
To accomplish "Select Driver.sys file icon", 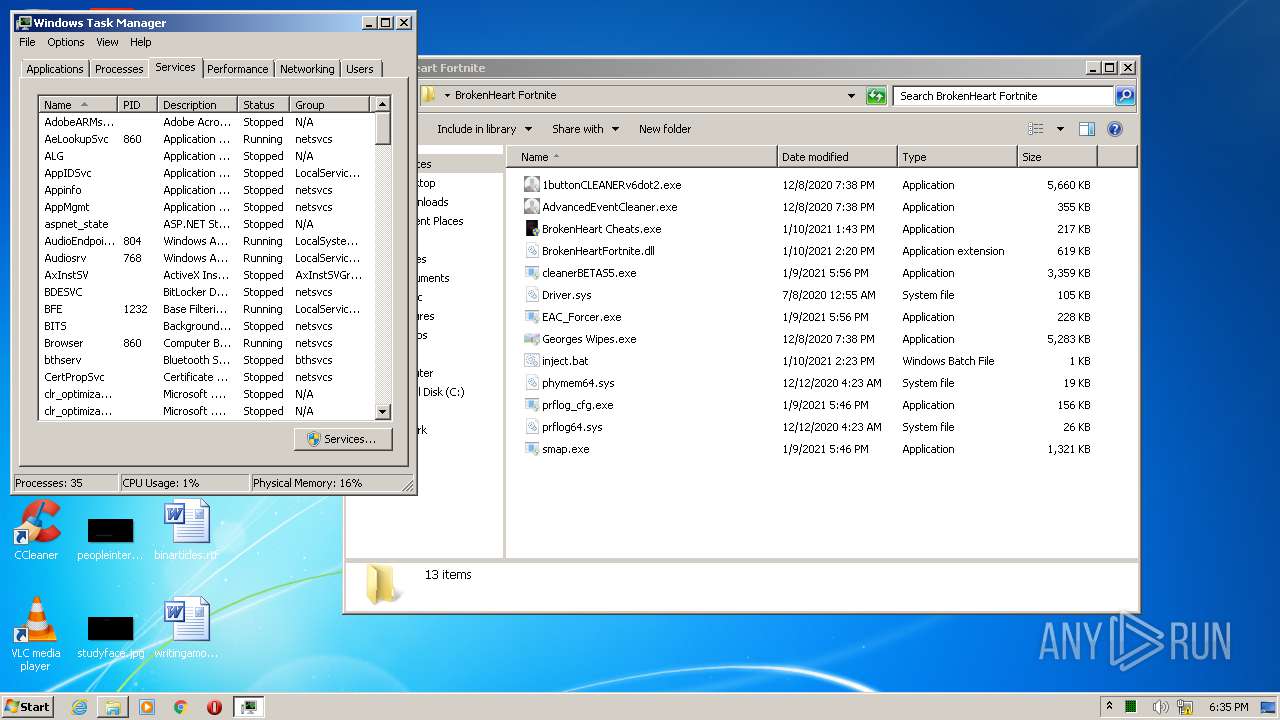I will pyautogui.click(x=532, y=295).
